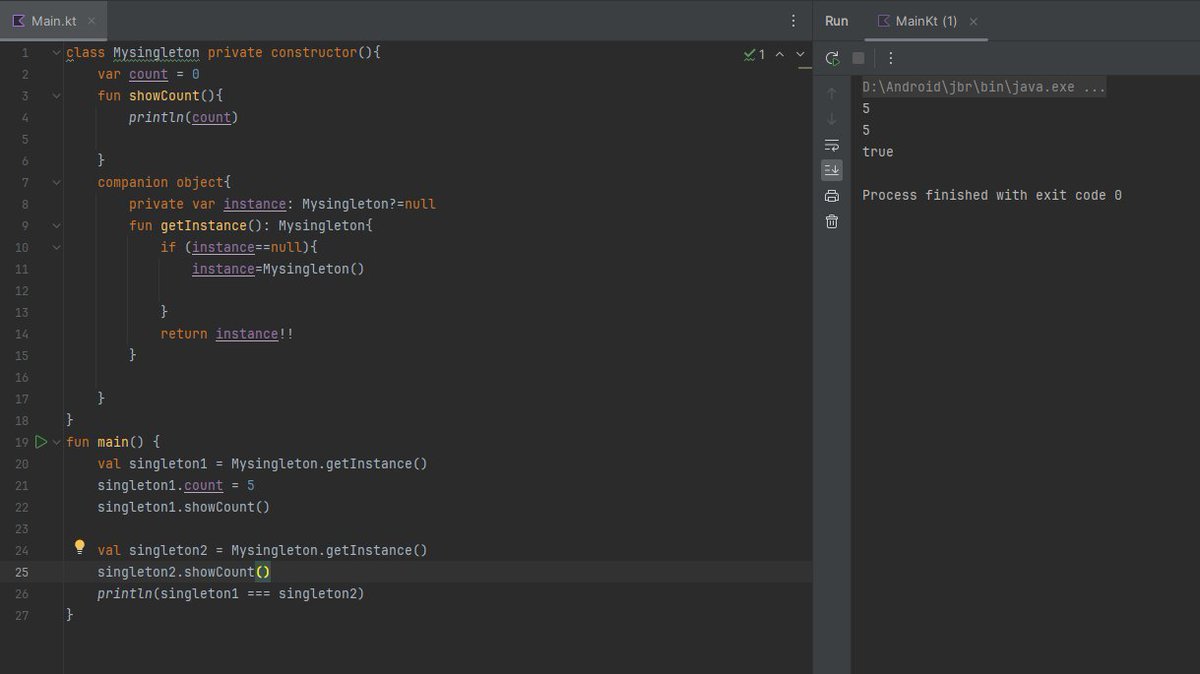
Task: Click 'instance=Mysingleton()' assignment line
Action: tap(279, 269)
